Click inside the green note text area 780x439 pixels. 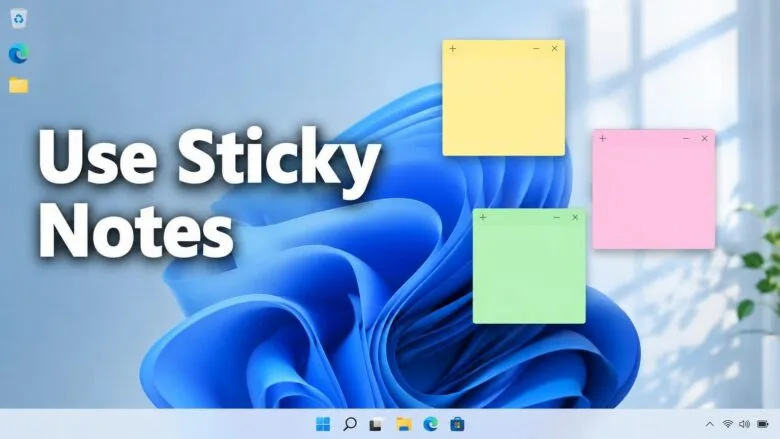click(529, 274)
